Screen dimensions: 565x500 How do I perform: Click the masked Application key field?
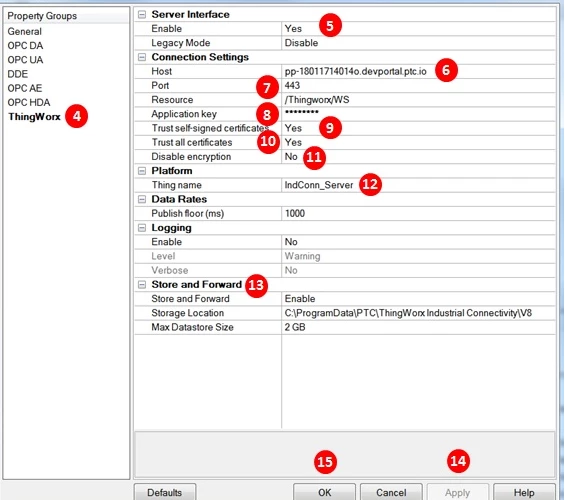pyautogui.click(x=418, y=114)
